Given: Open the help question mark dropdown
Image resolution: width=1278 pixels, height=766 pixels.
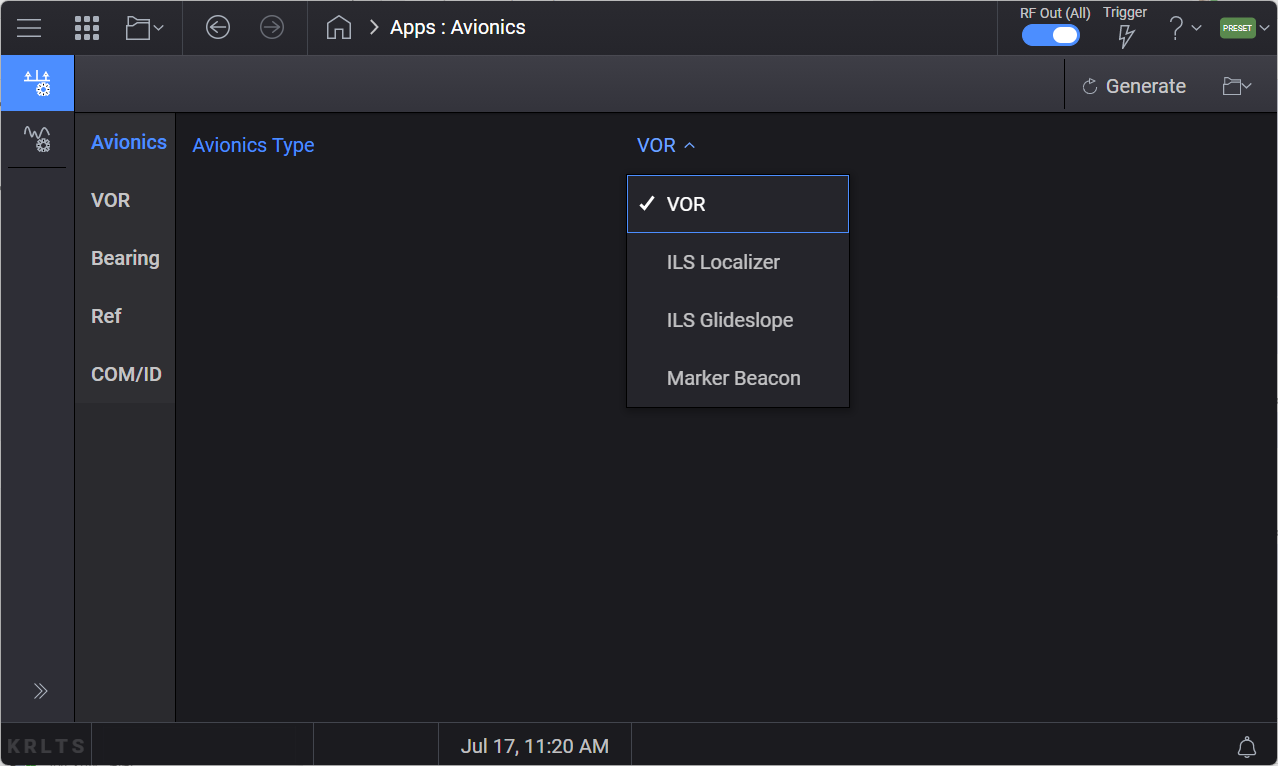Looking at the screenshot, I should click(1184, 28).
